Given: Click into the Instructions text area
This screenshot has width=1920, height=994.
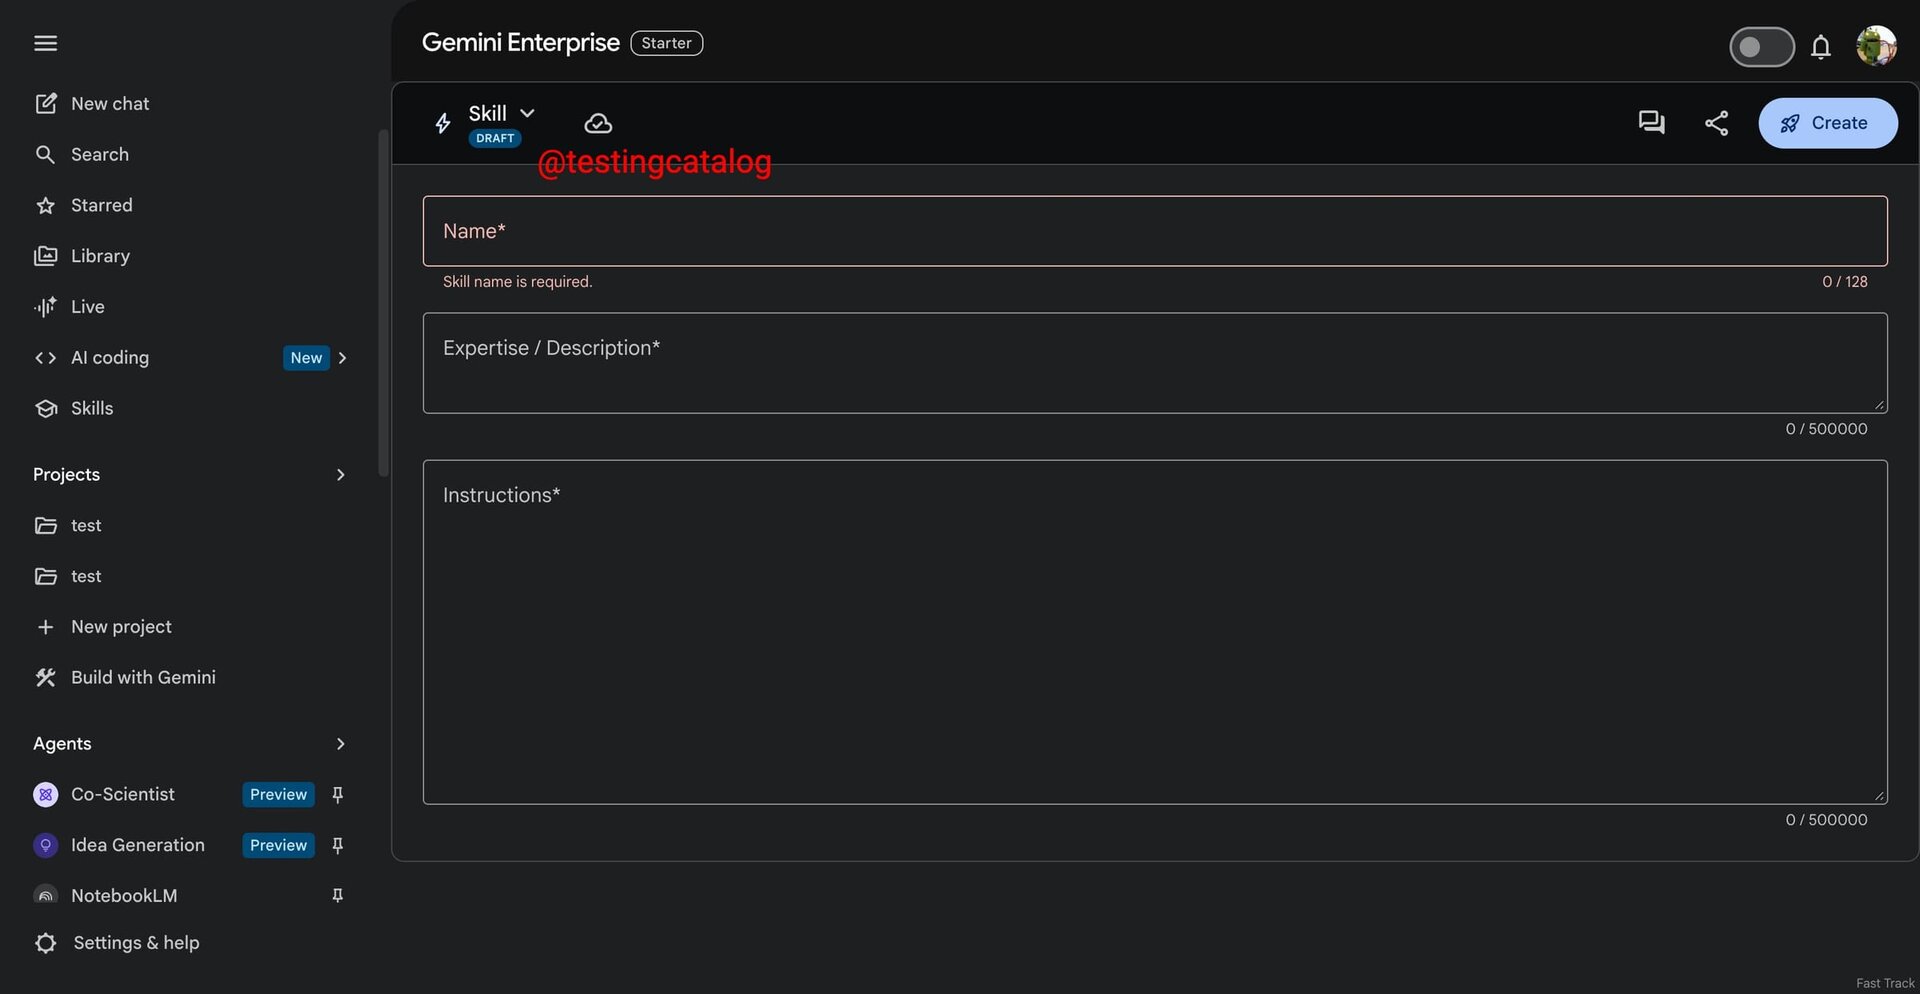Looking at the screenshot, I should pyautogui.click(x=1154, y=640).
